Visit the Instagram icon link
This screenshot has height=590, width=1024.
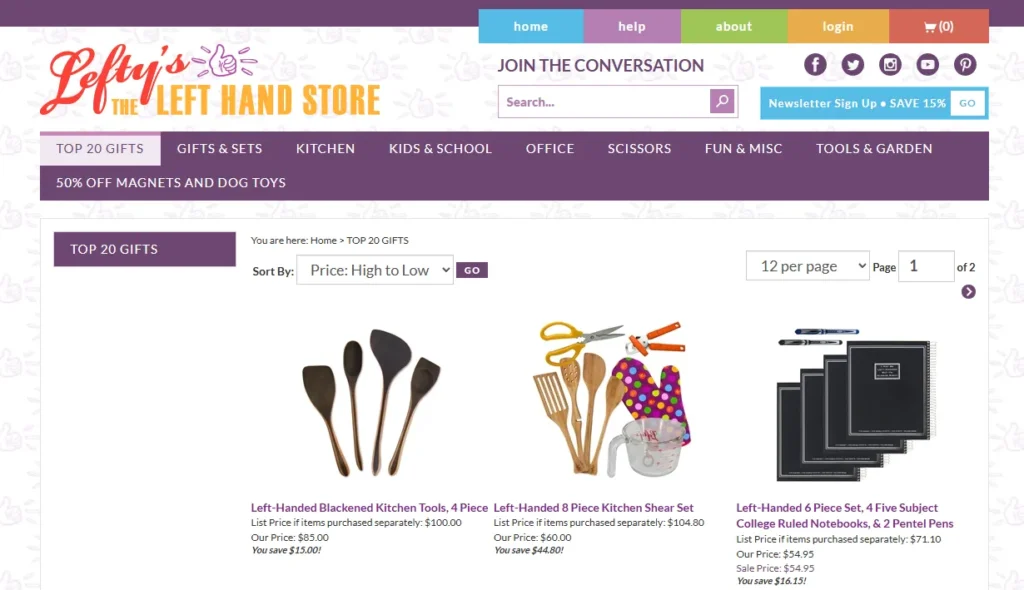889,64
